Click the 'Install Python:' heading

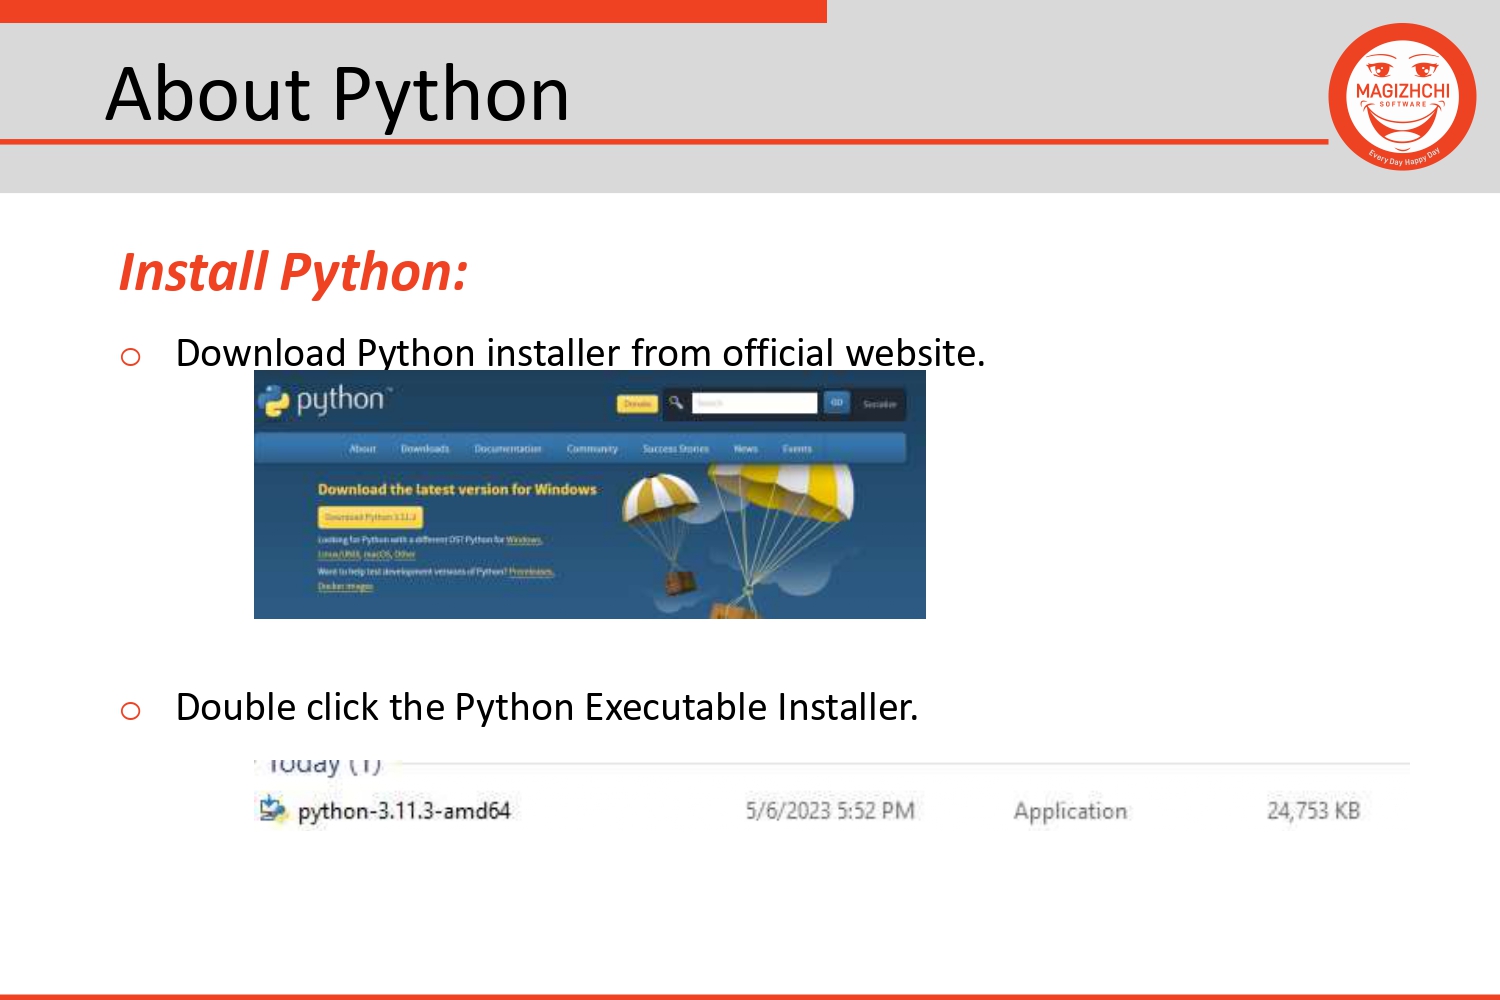point(293,272)
